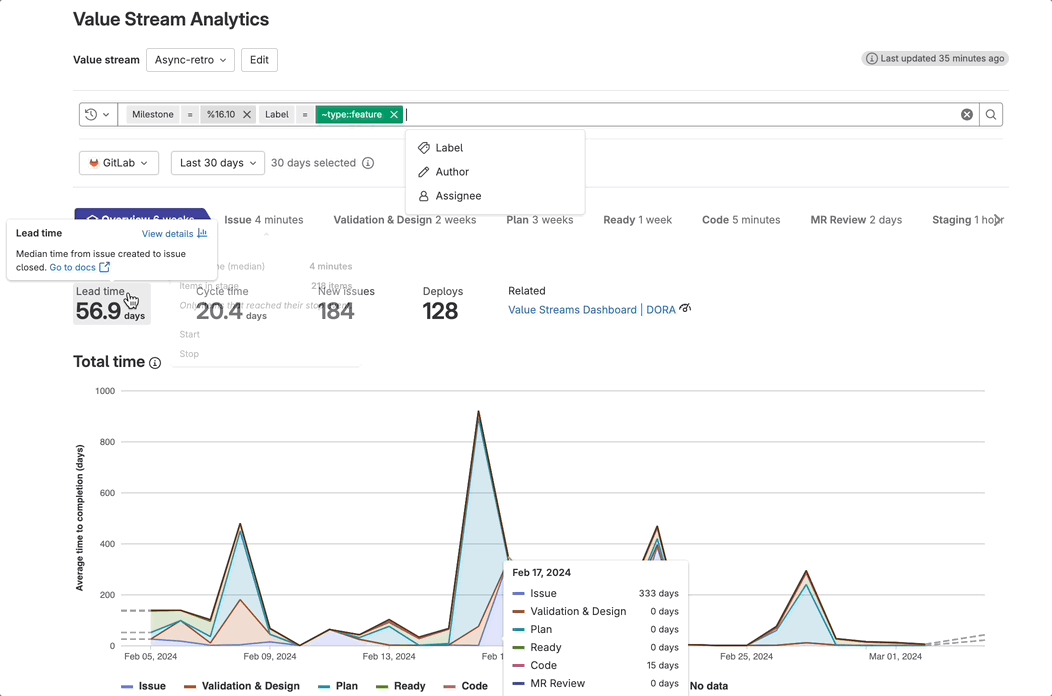Remove the %16.10 milestone filter token

tap(247, 114)
